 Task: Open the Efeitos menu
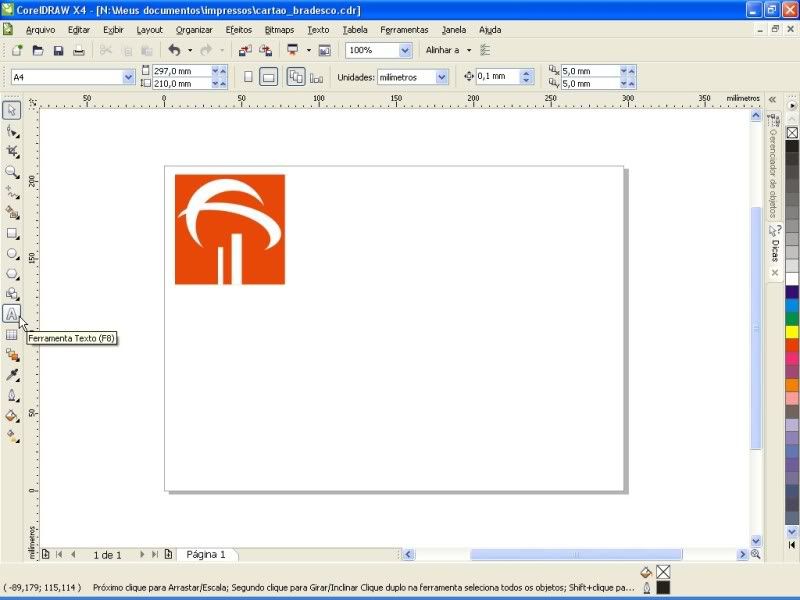[x=239, y=30]
